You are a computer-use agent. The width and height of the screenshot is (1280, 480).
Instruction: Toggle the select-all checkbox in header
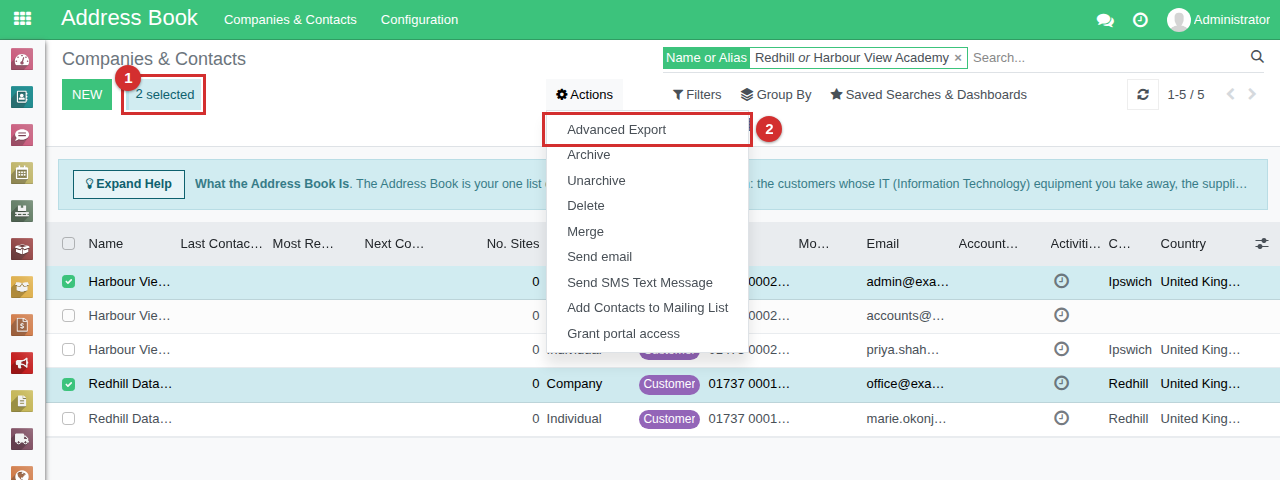pyautogui.click(x=68, y=243)
